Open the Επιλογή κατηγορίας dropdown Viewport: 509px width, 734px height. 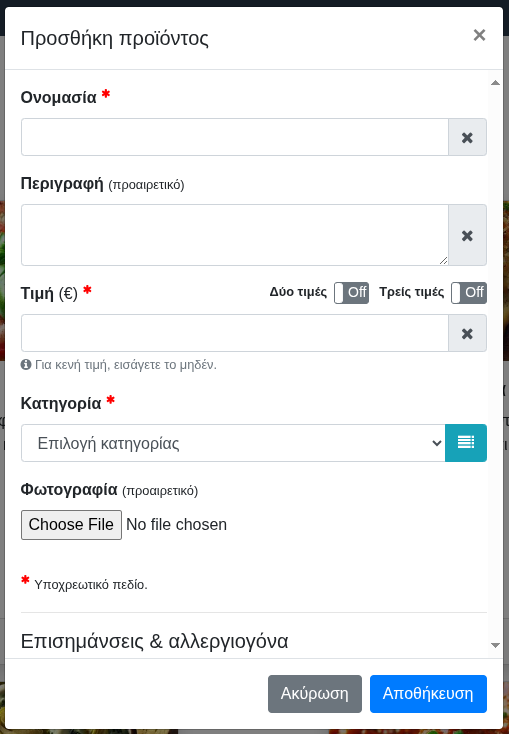point(233,443)
